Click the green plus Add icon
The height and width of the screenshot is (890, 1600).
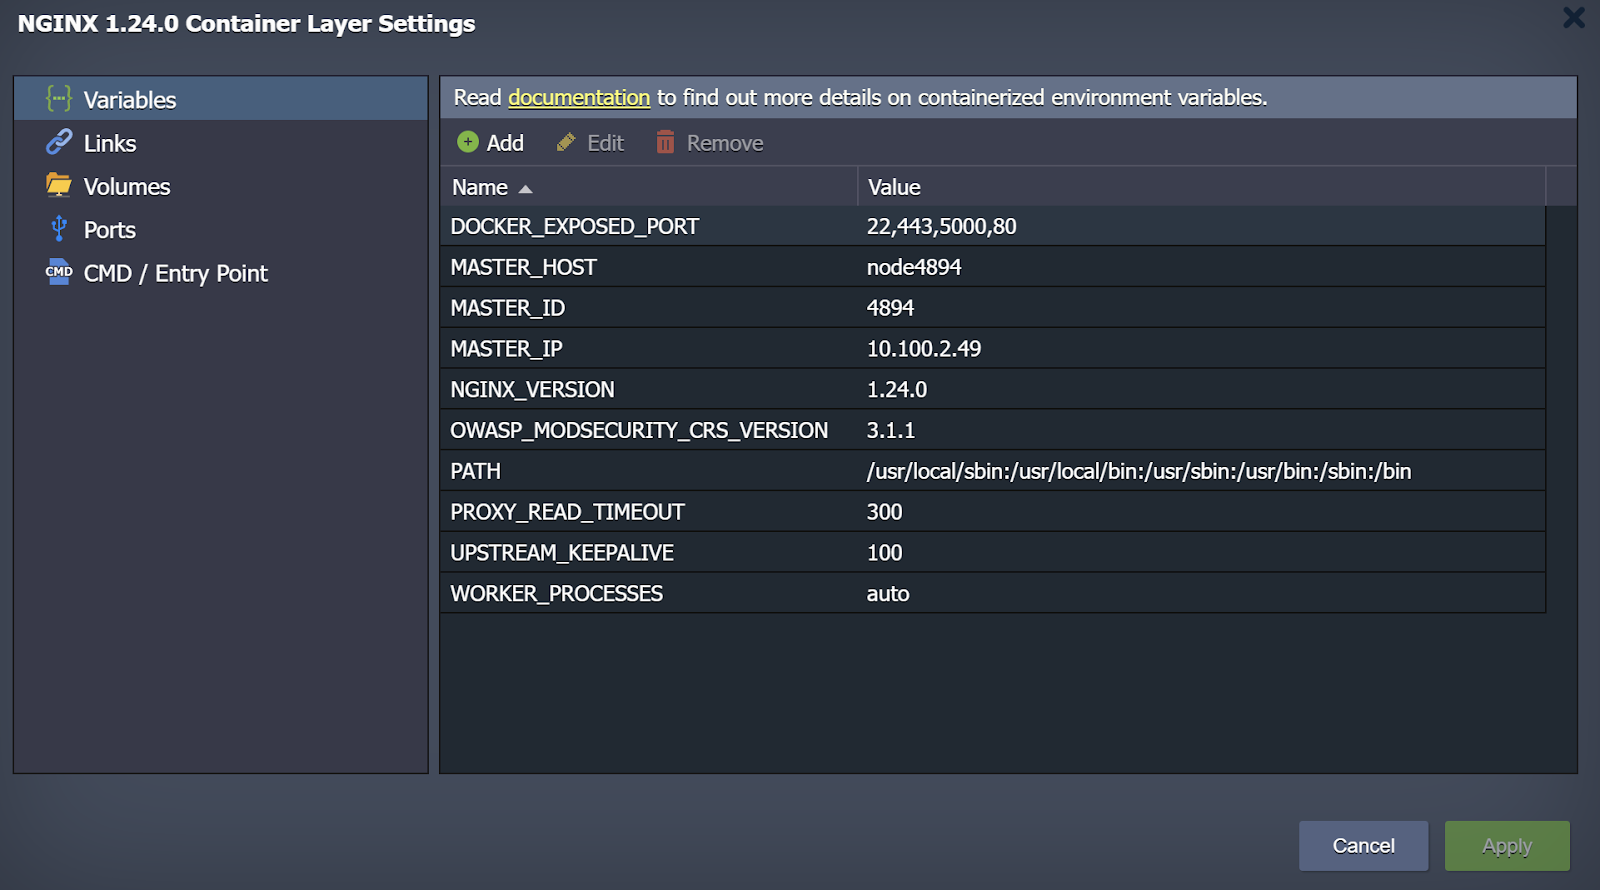click(468, 142)
